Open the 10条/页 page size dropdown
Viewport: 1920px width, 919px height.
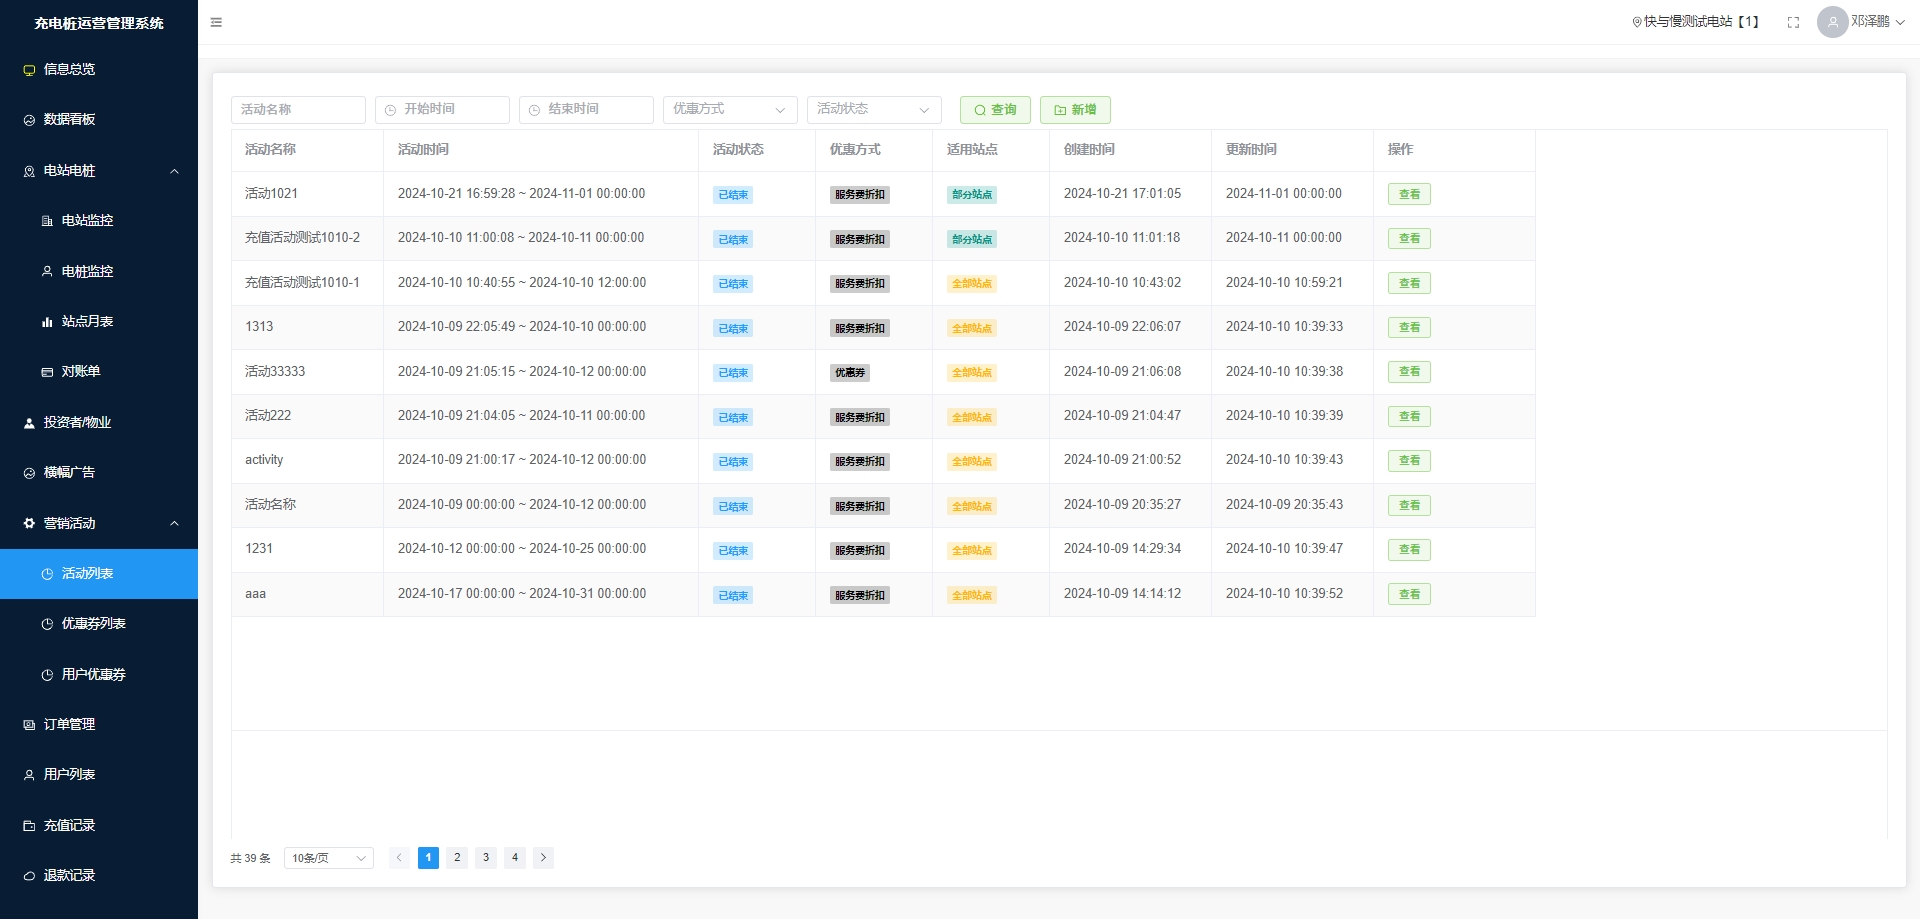point(329,858)
